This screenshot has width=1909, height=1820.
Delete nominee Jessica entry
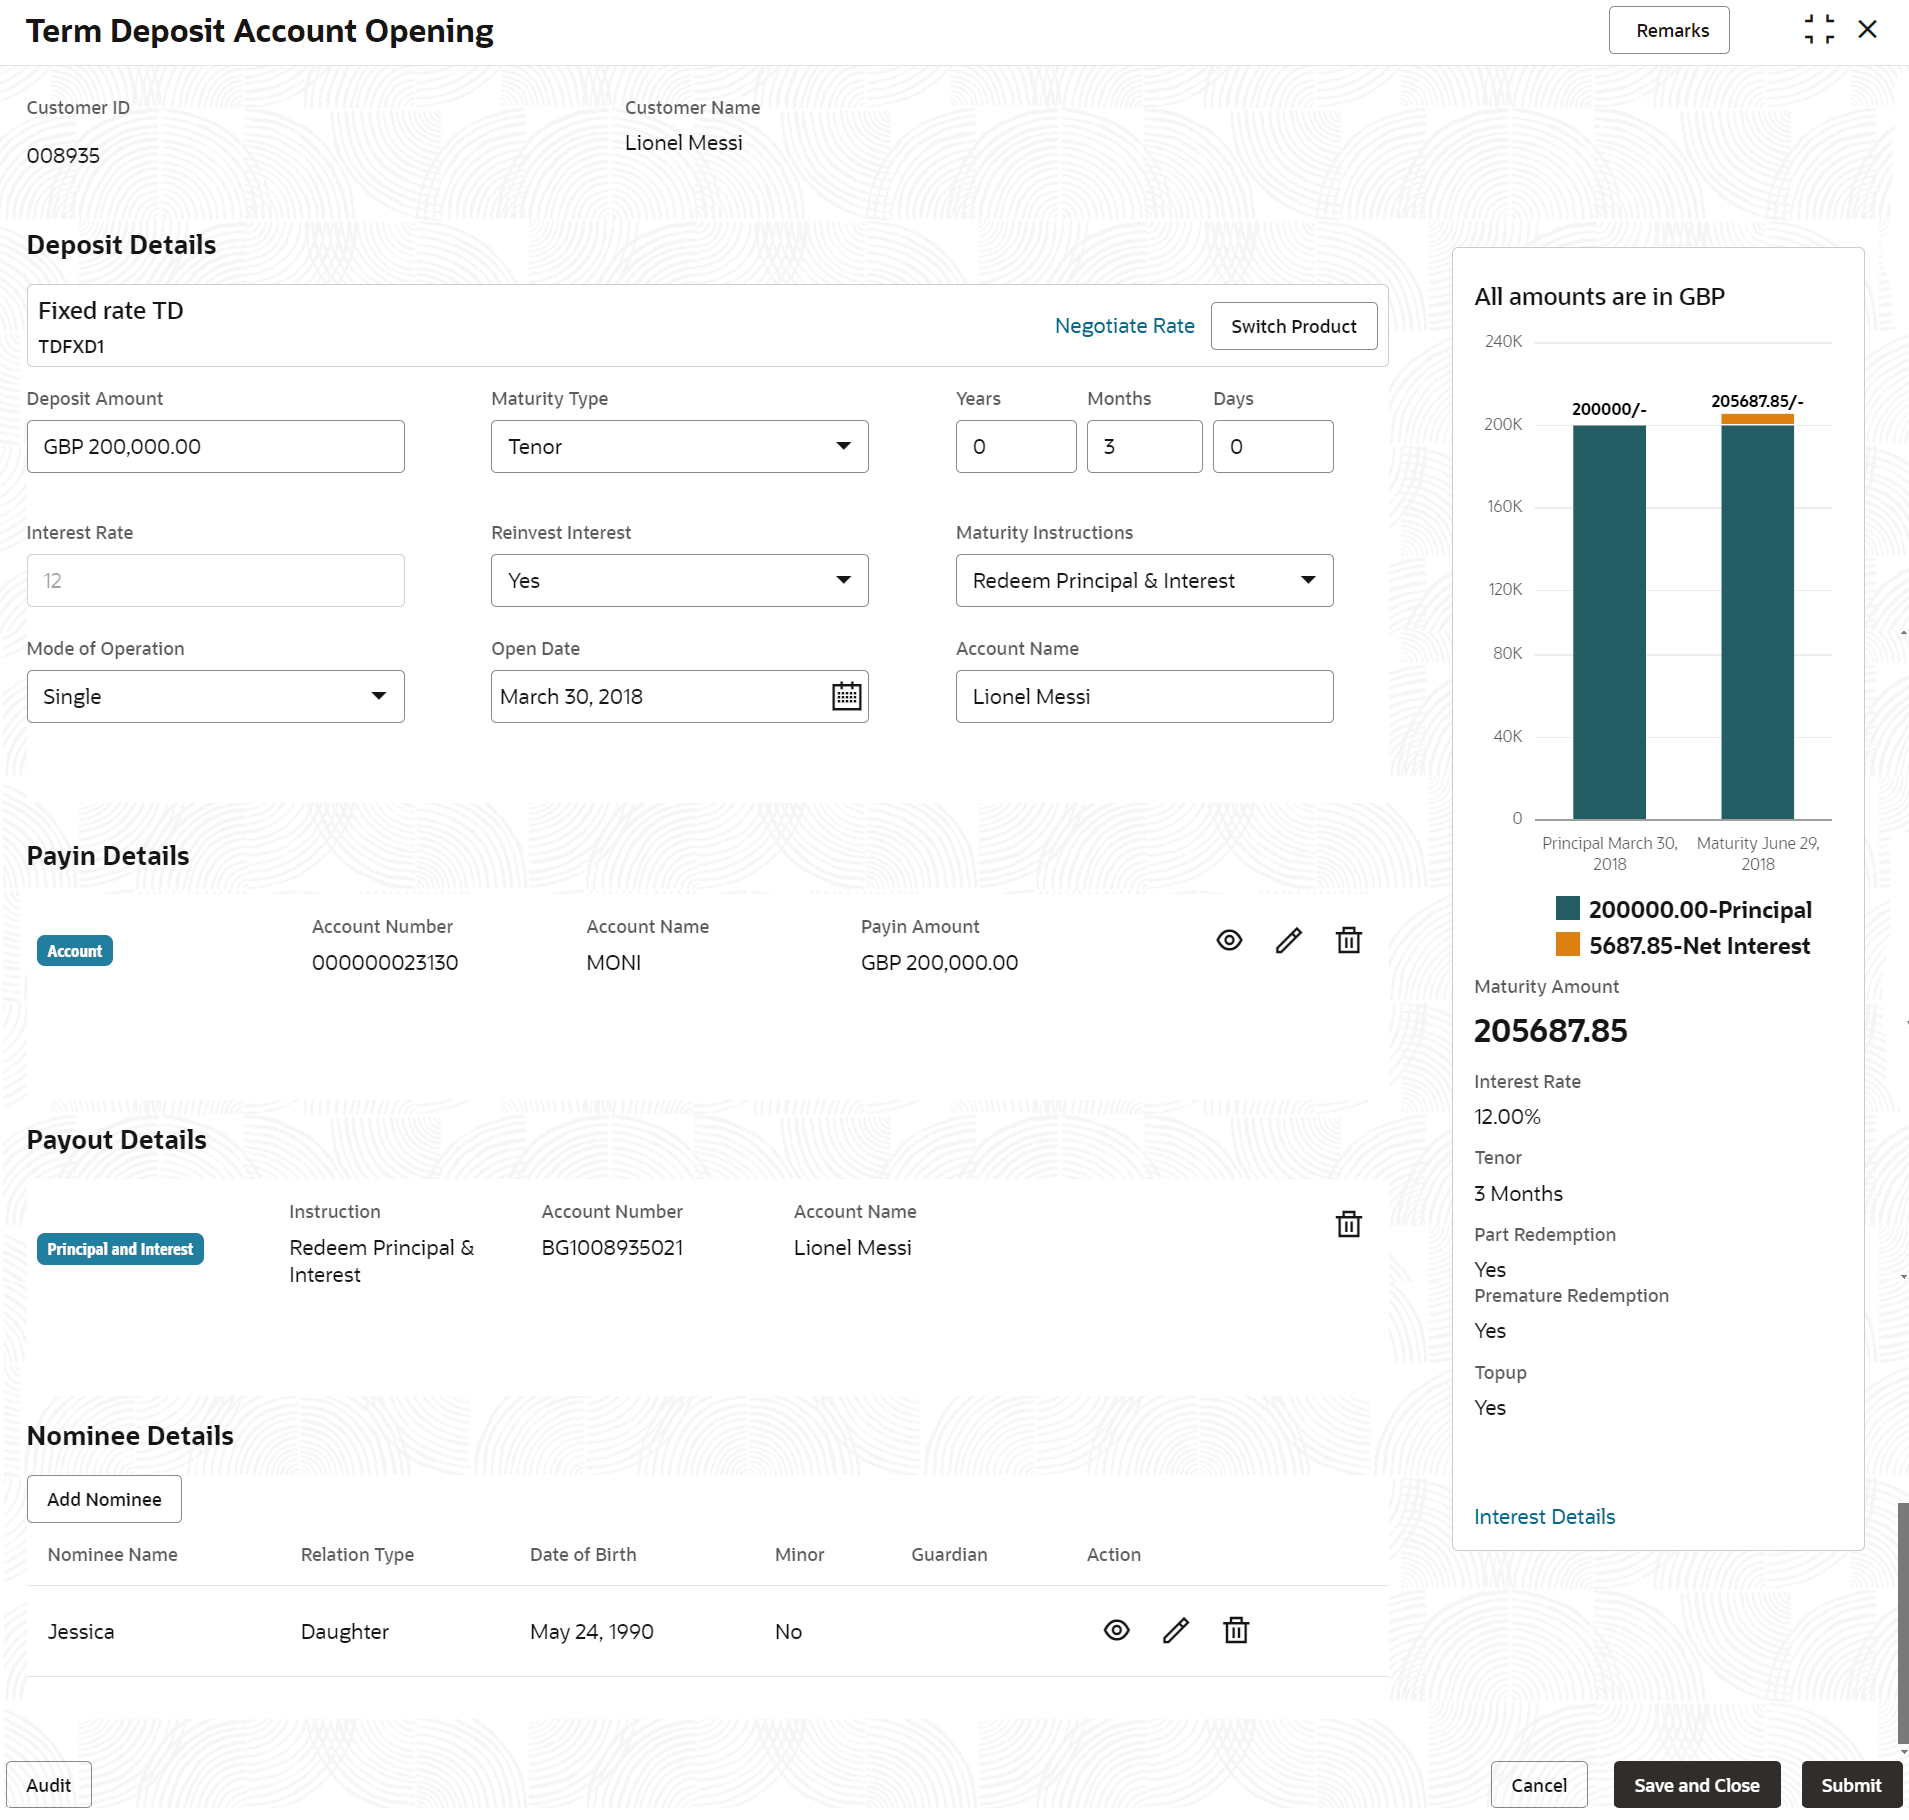tap(1236, 1630)
